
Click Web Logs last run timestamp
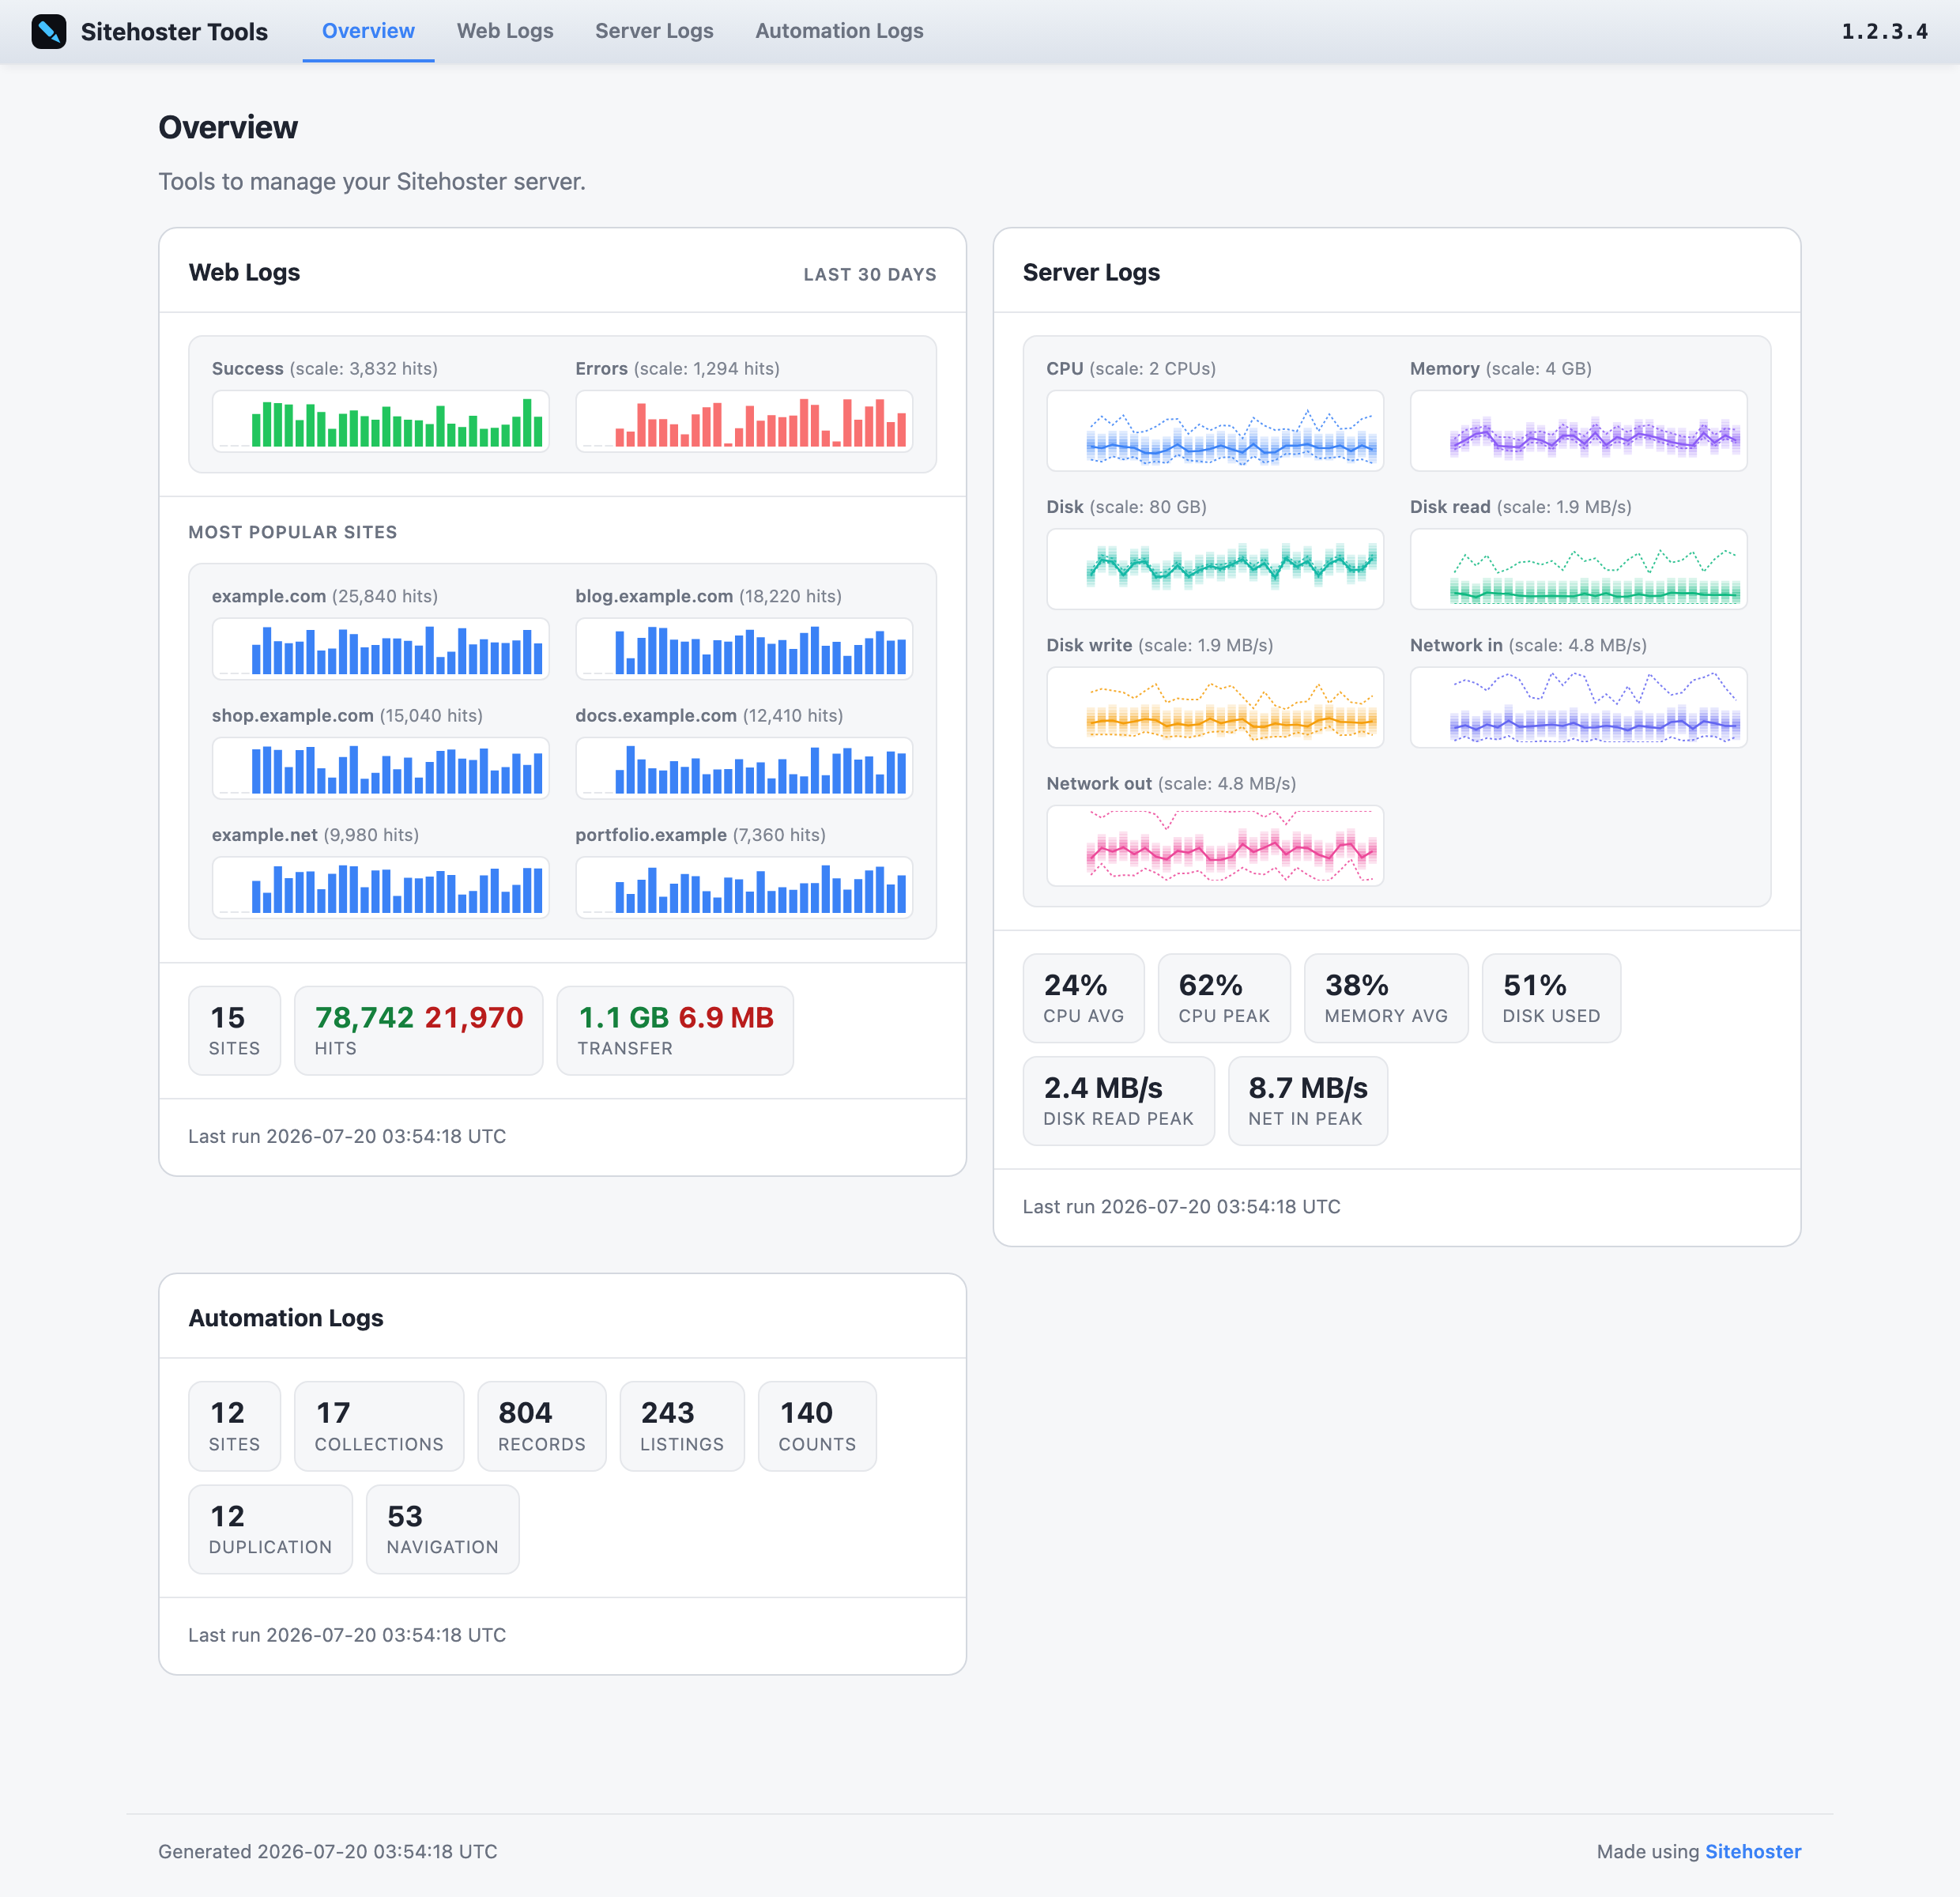point(347,1136)
